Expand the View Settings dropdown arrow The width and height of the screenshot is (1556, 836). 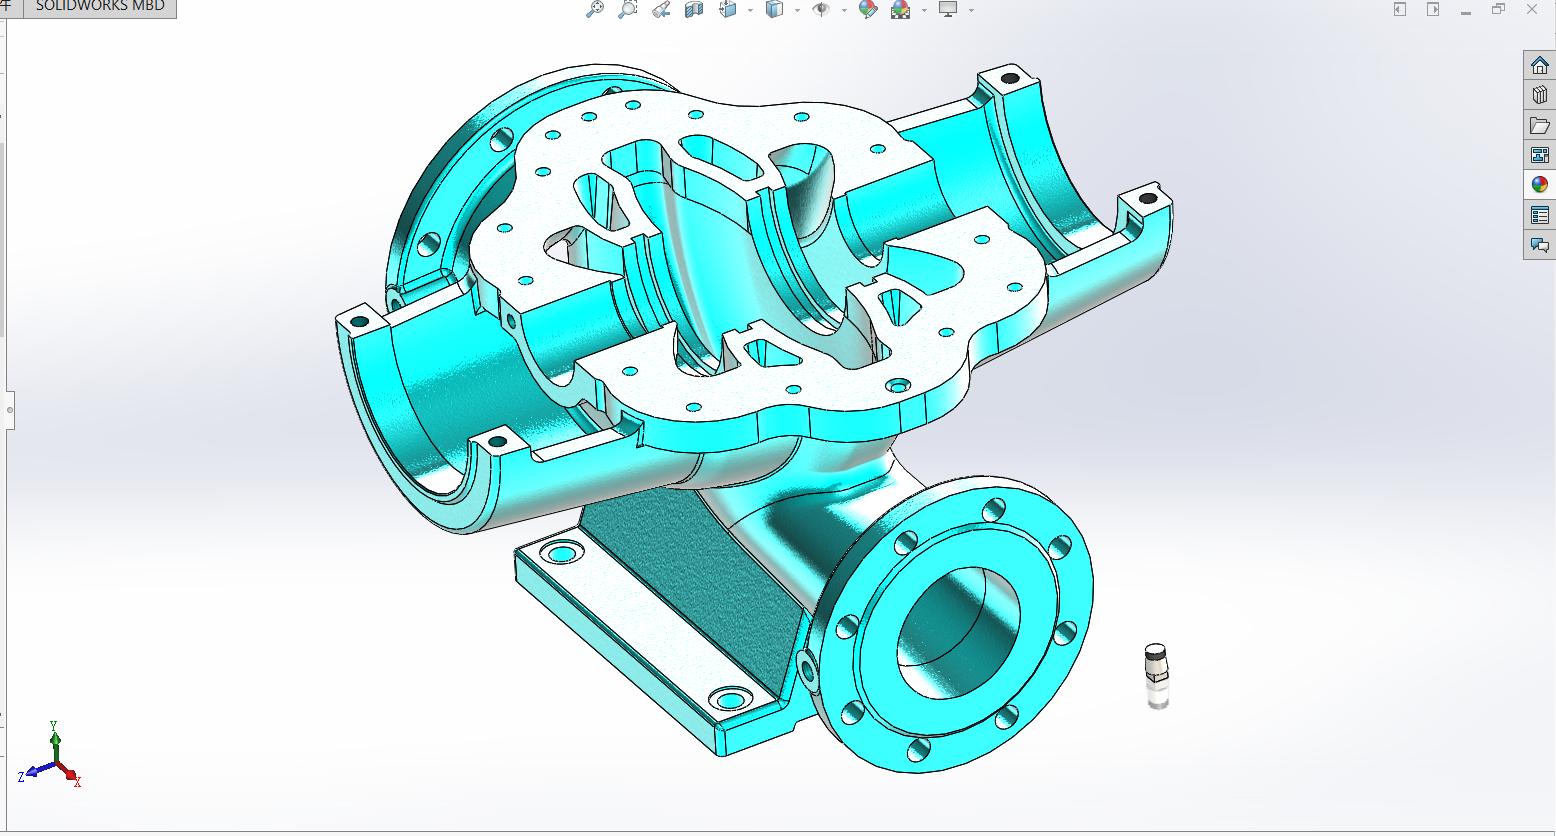tap(971, 11)
